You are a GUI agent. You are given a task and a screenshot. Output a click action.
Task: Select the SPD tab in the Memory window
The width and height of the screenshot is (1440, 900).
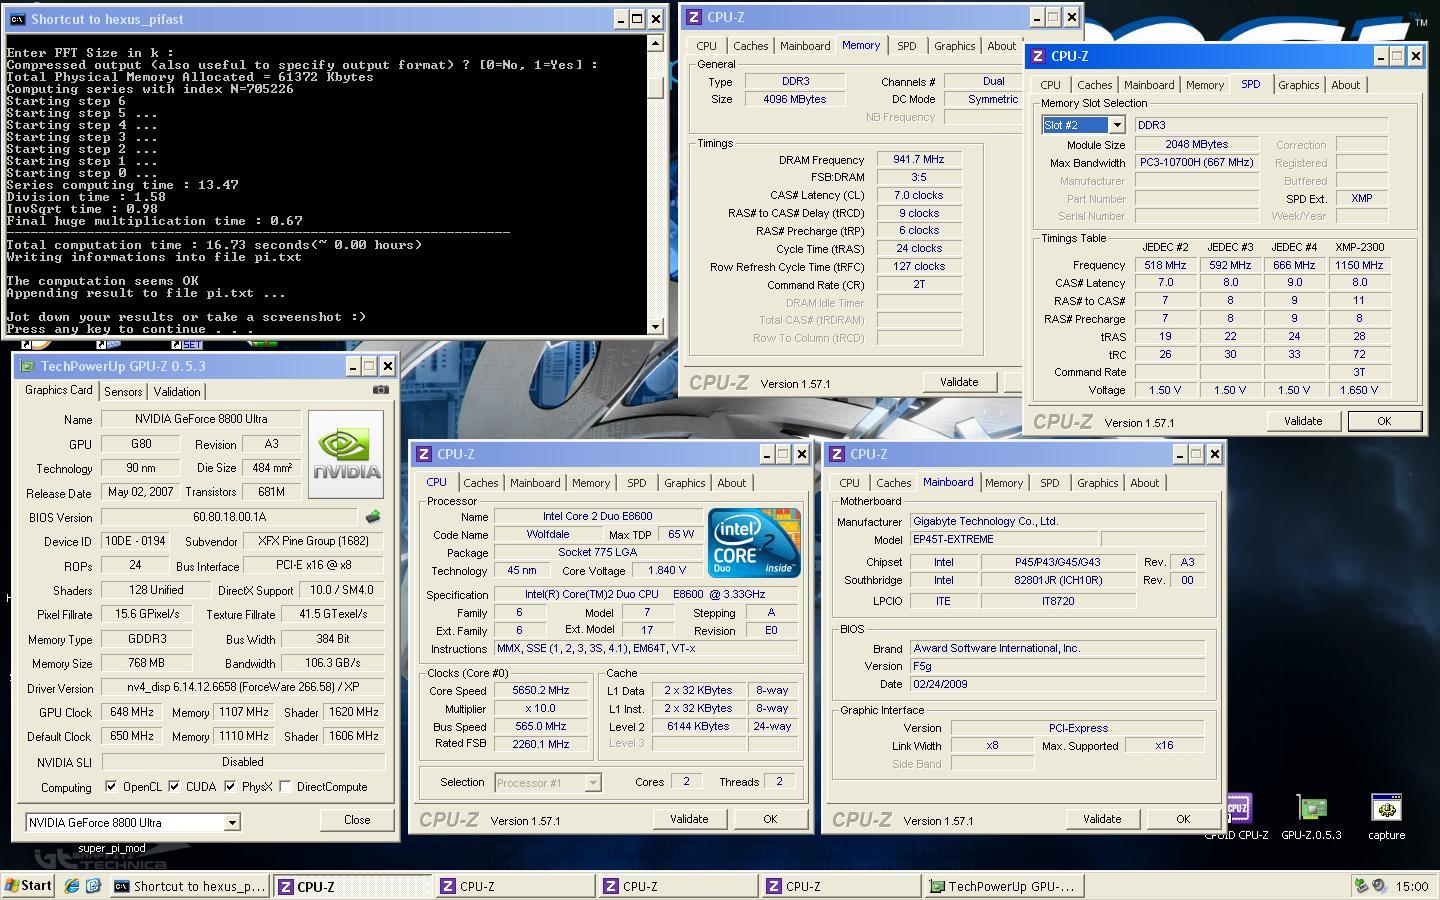point(906,46)
